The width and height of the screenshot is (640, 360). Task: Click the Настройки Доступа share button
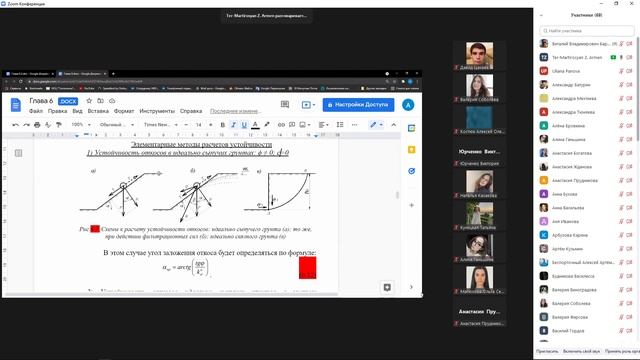click(358, 105)
